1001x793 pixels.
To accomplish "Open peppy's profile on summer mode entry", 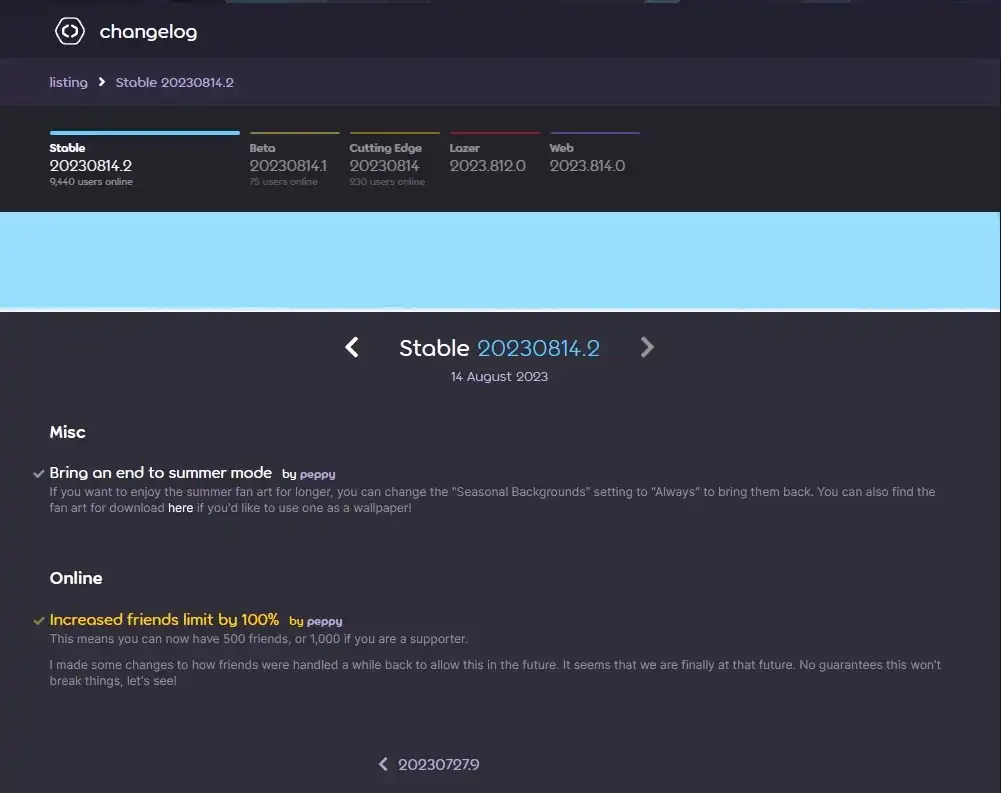I will [x=317, y=474].
